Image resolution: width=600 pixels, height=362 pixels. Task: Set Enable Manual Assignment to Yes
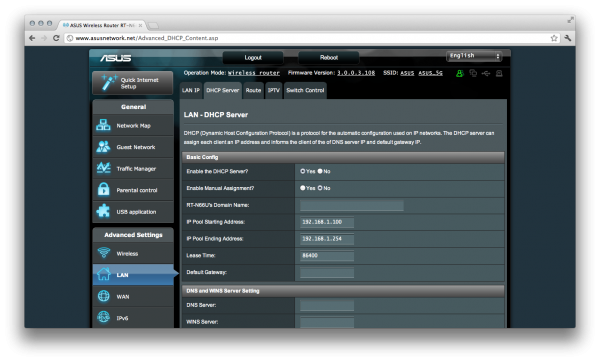(303, 188)
